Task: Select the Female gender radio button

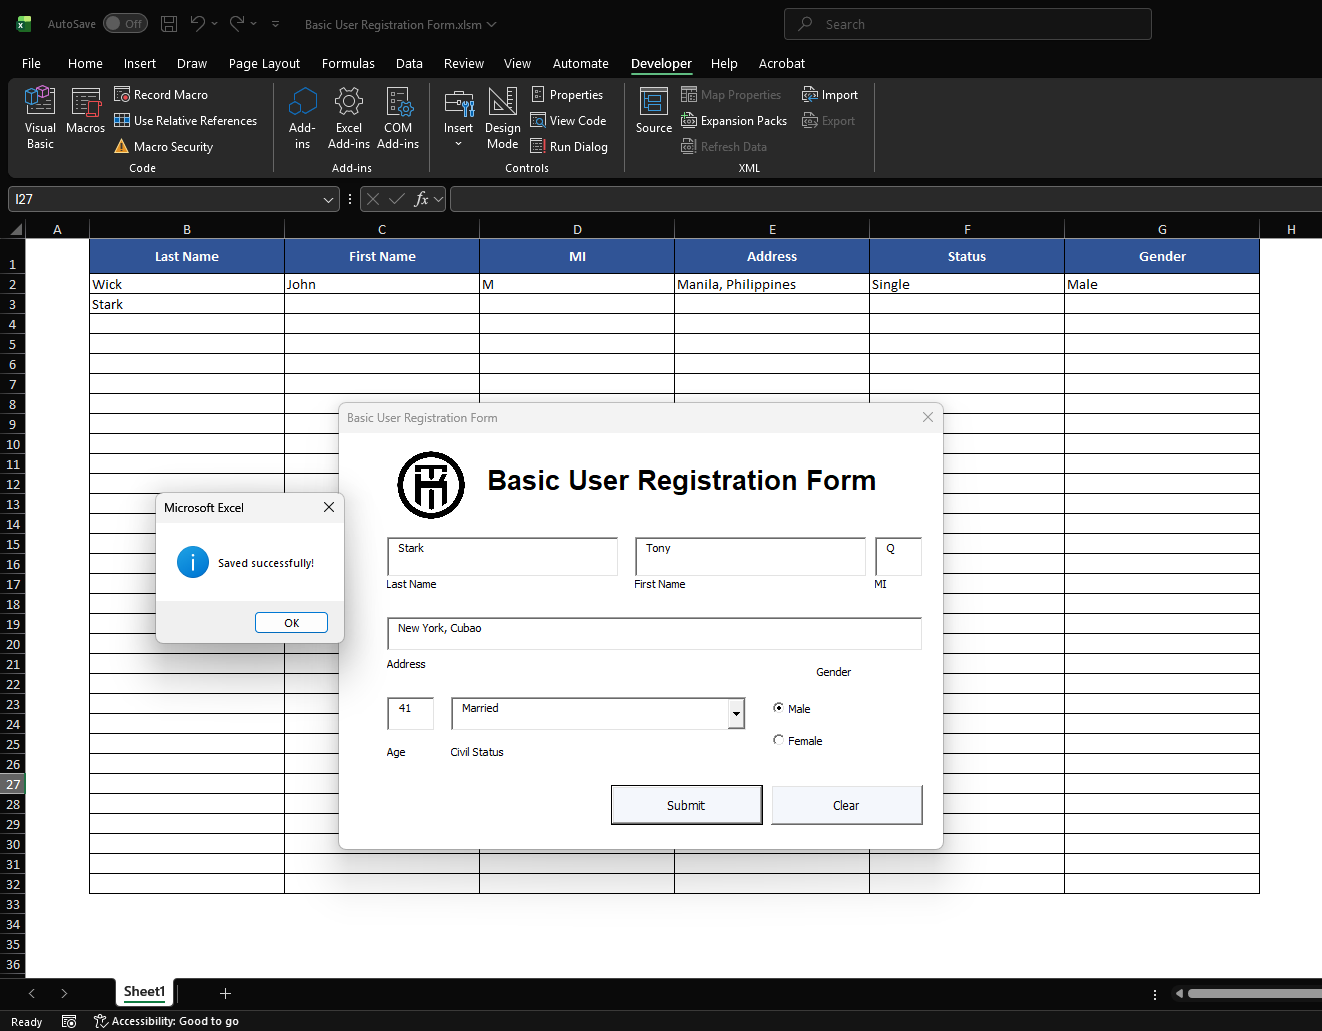Action: tap(778, 739)
